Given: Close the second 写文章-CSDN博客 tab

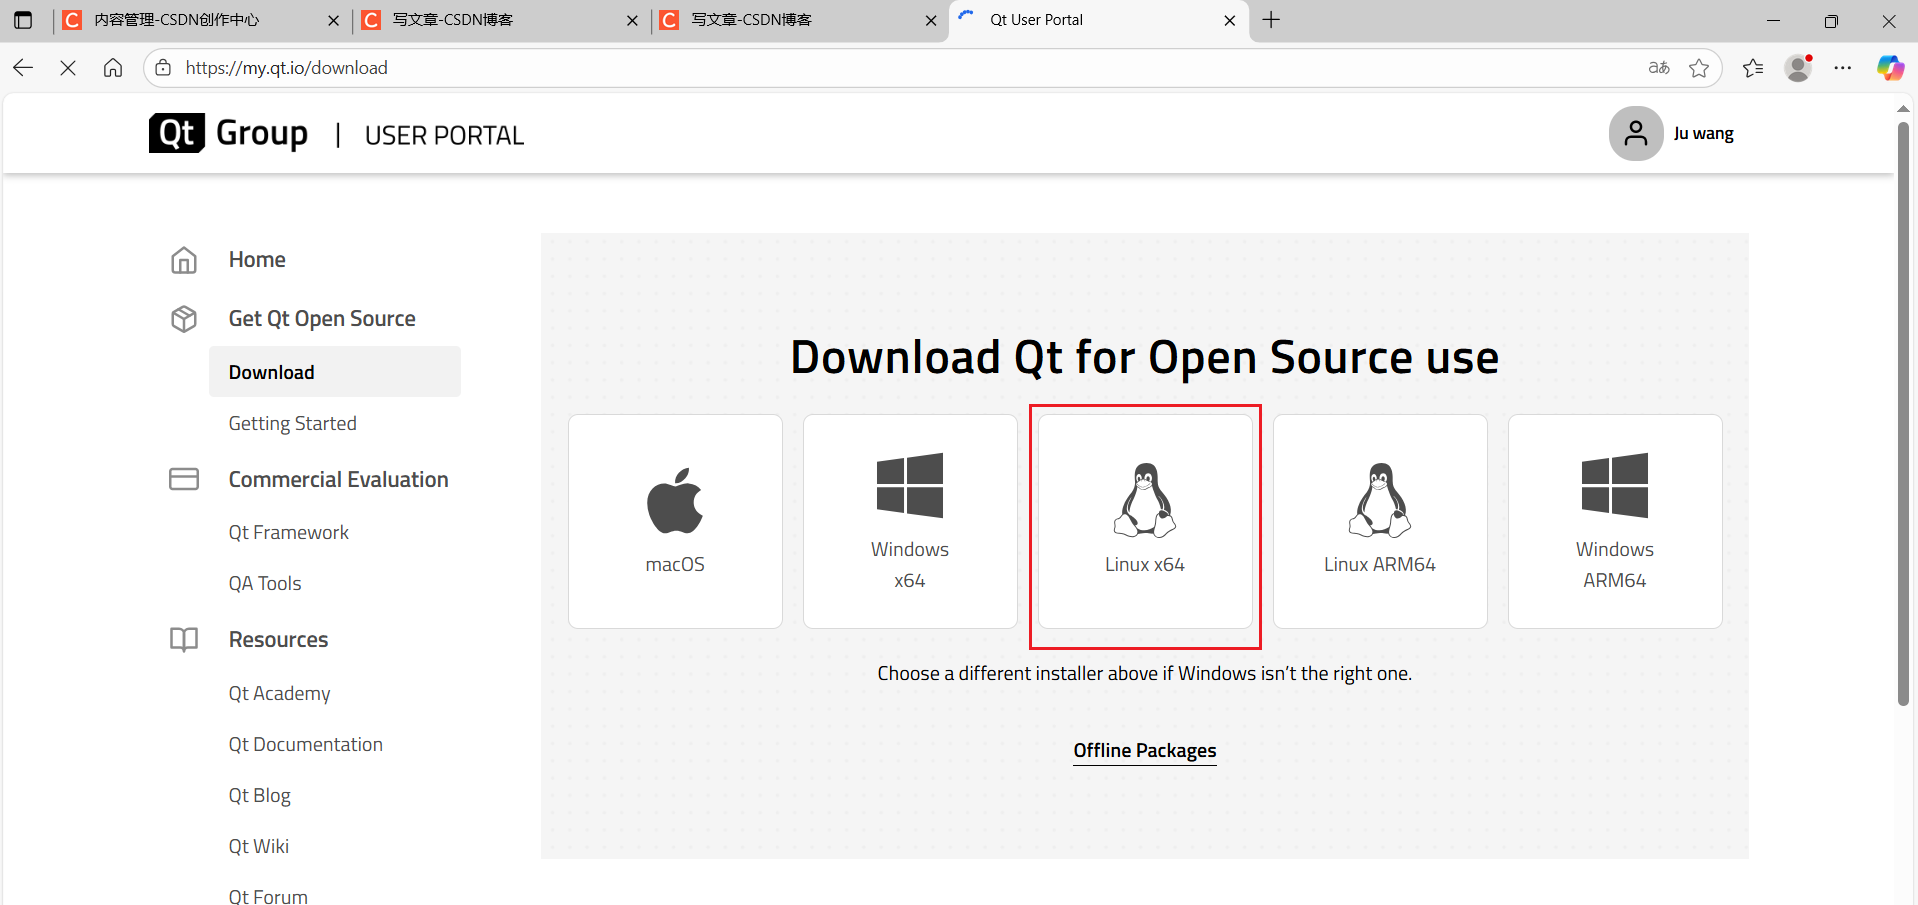Looking at the screenshot, I should [x=931, y=20].
